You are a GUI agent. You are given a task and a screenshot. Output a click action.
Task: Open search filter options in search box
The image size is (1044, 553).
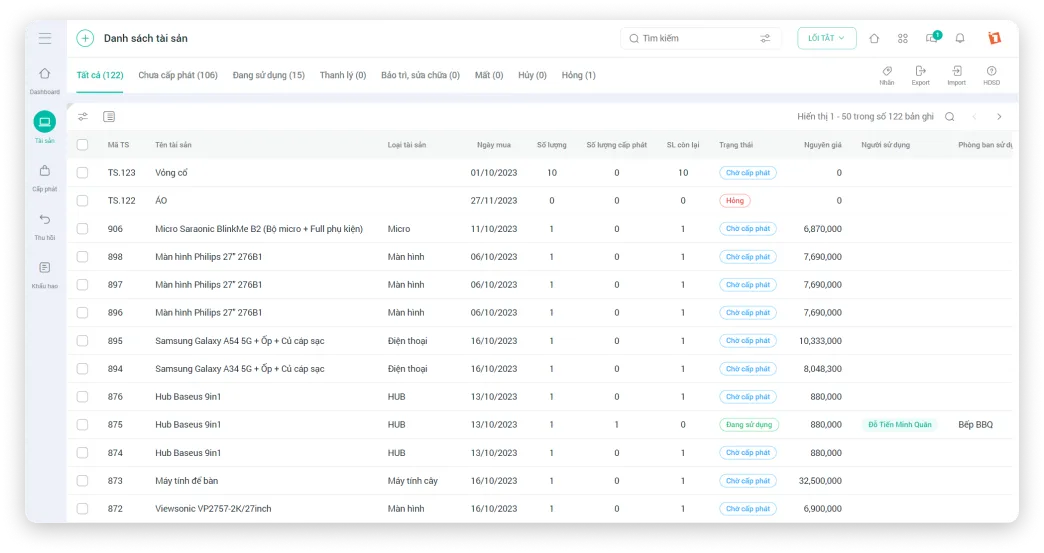pos(765,39)
